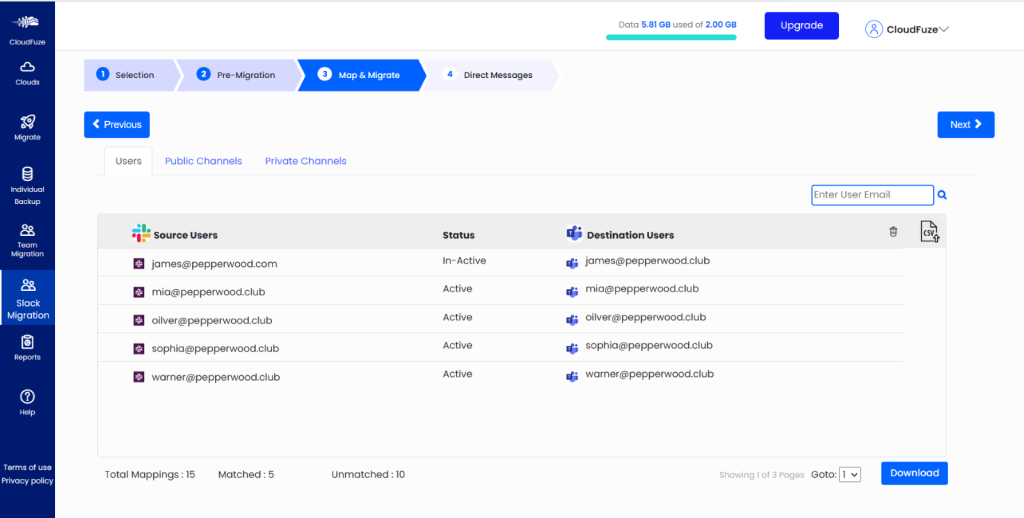Select Slack Migration in sidebar
Screen dimensions: 1024x518
[27, 298]
